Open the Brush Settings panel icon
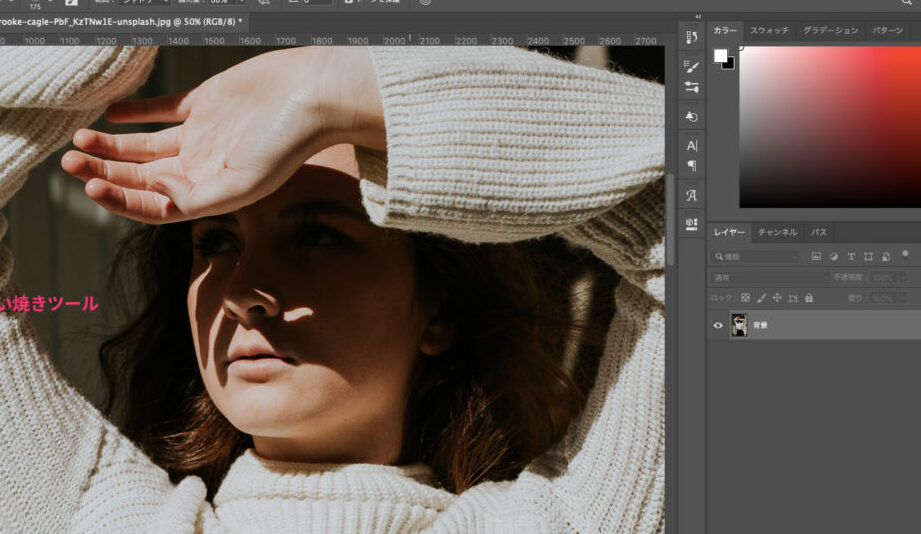The height and width of the screenshot is (534, 921). click(x=691, y=66)
